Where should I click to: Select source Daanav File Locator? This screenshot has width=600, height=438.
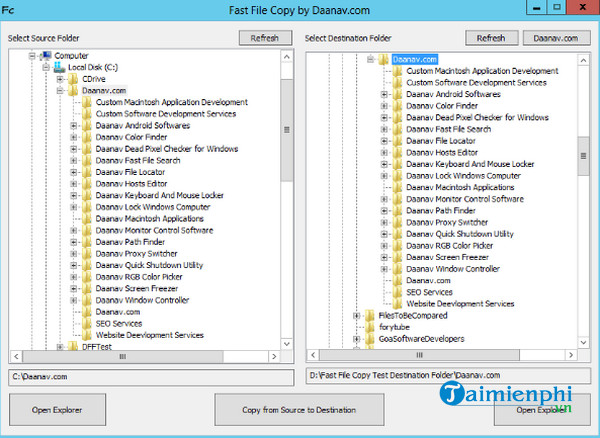tap(130, 172)
